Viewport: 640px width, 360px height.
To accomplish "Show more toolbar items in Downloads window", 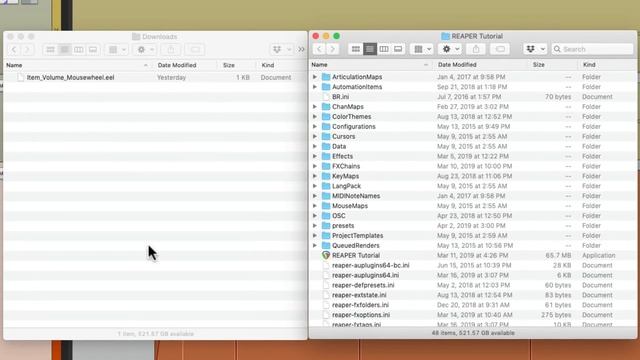I will coord(301,50).
